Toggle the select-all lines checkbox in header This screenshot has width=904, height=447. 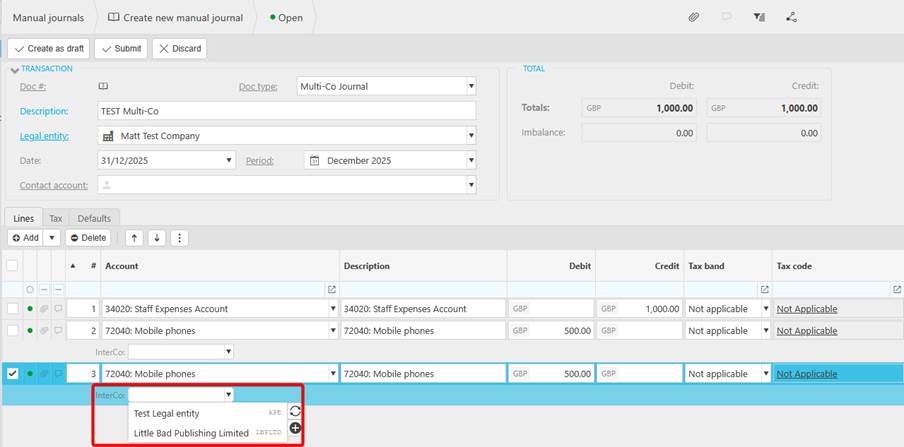pyautogui.click(x=12, y=266)
